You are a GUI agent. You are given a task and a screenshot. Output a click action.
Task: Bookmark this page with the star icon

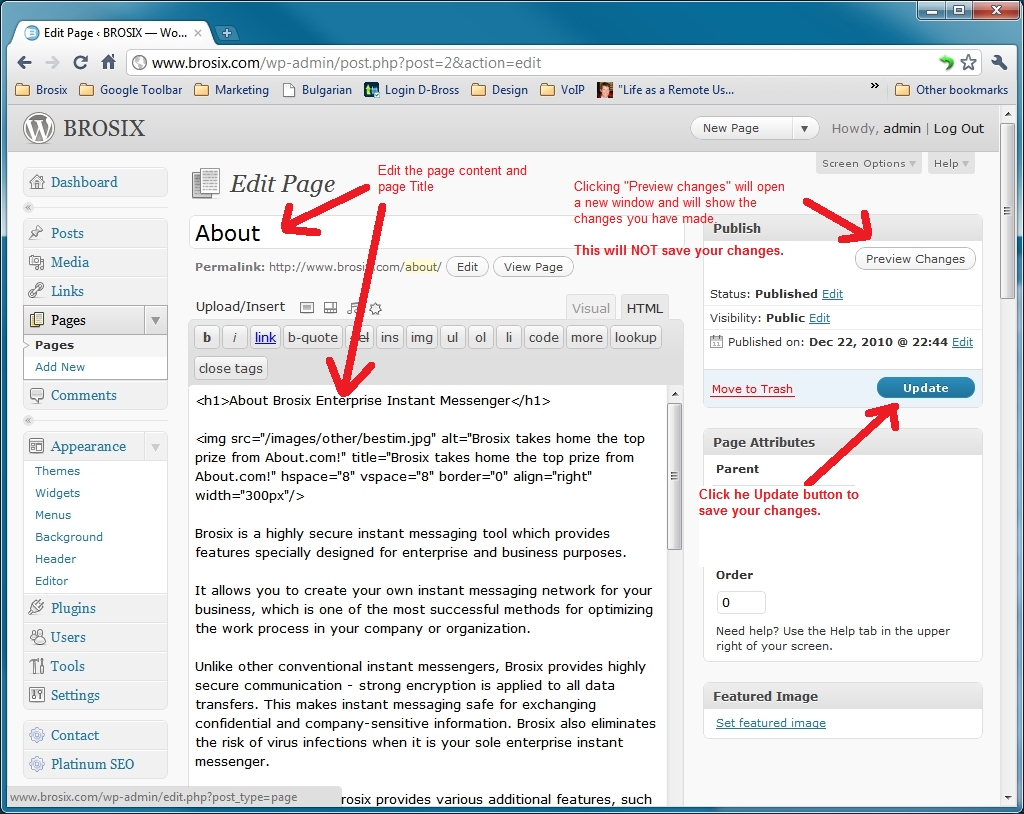point(968,63)
